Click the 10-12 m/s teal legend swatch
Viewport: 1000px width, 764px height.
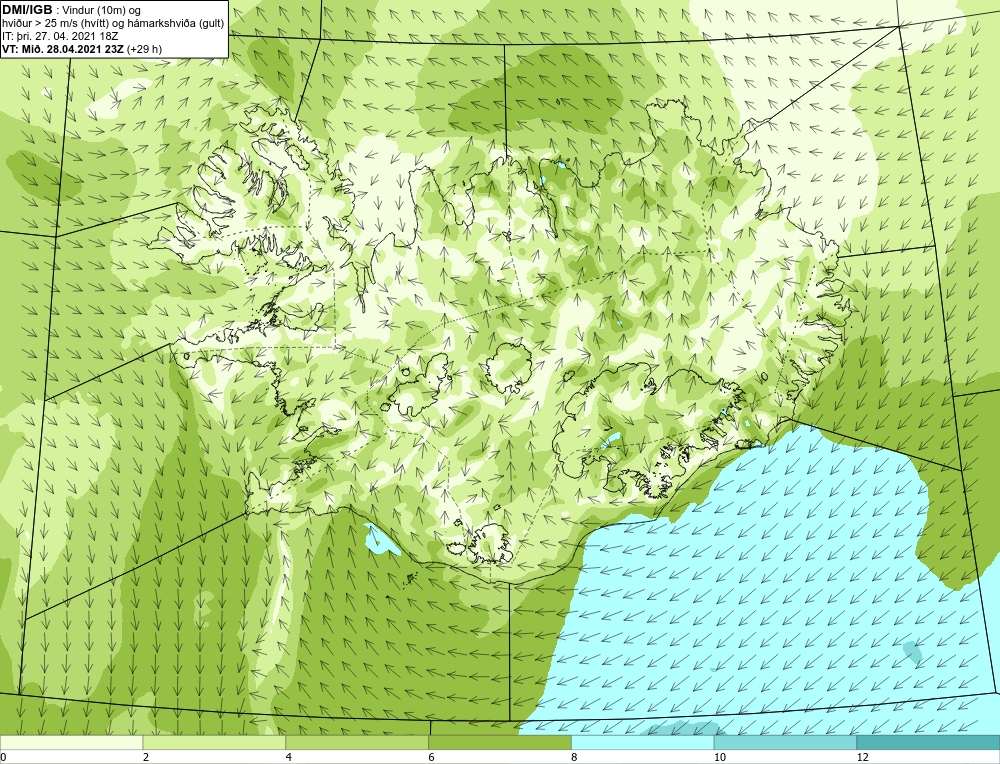(786, 743)
